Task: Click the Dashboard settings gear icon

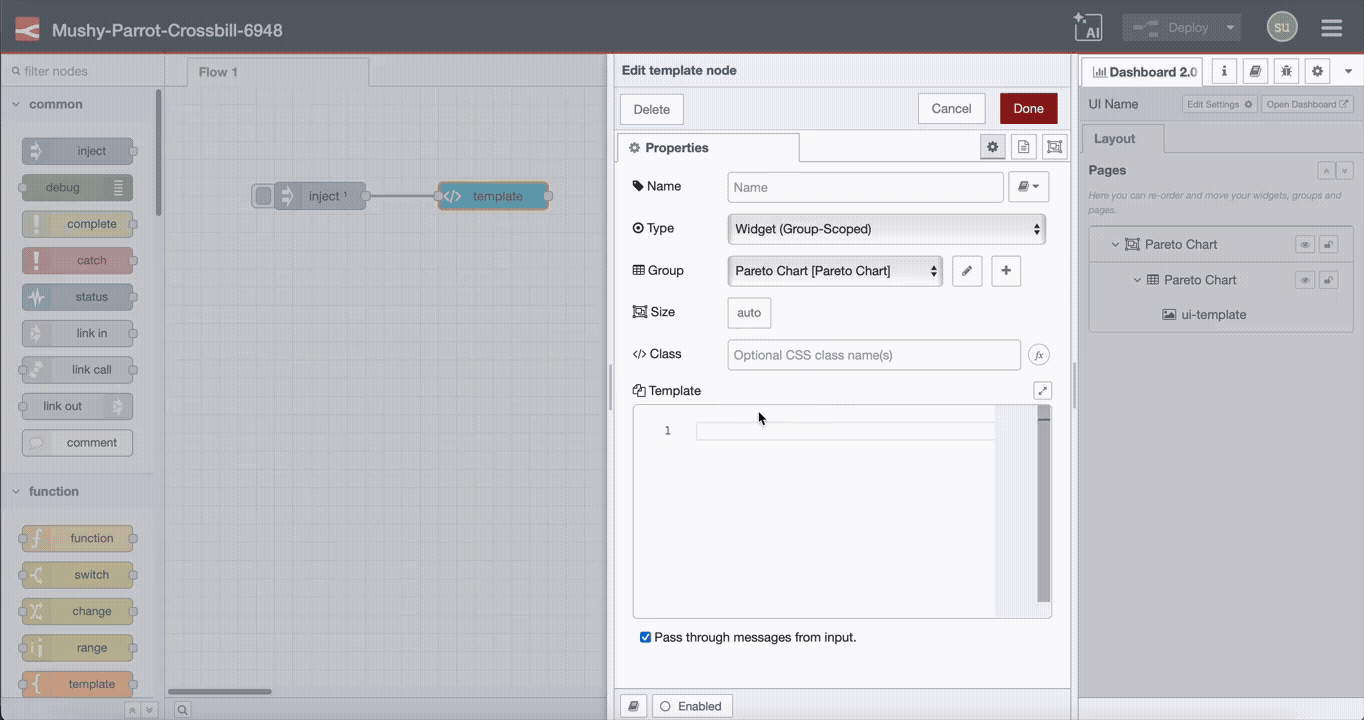Action: (x=1317, y=71)
